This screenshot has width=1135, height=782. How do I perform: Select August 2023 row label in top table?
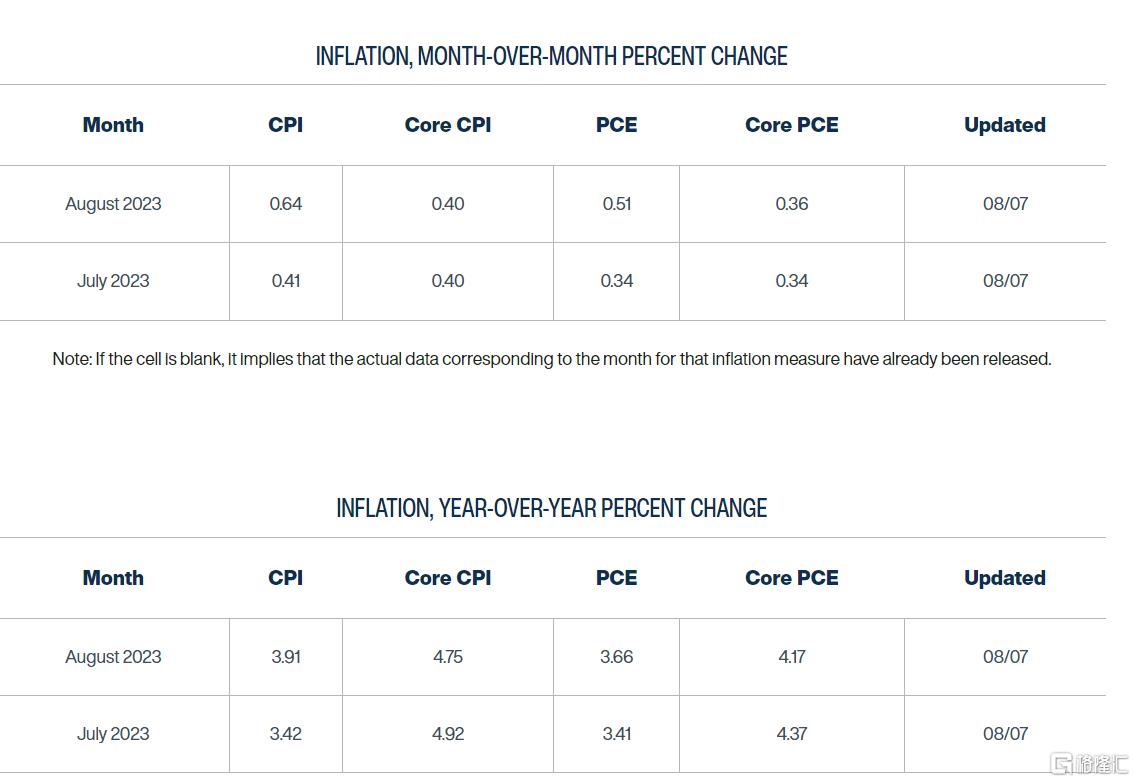[113, 203]
